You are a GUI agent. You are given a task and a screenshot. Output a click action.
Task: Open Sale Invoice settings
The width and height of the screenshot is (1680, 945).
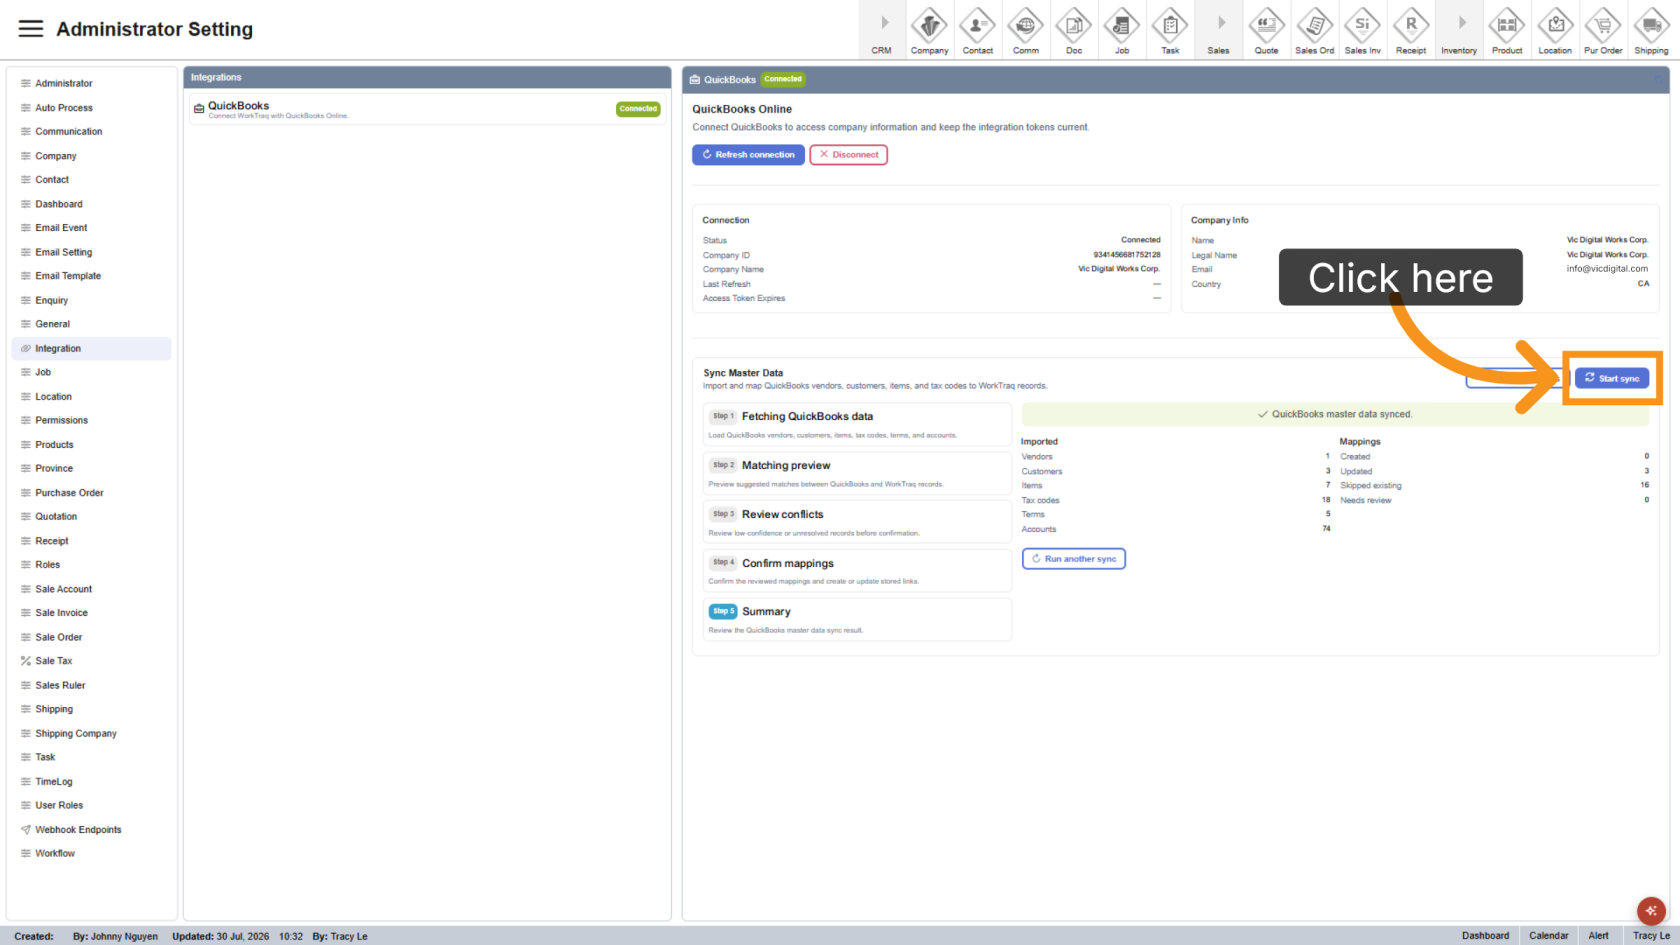coord(91,613)
